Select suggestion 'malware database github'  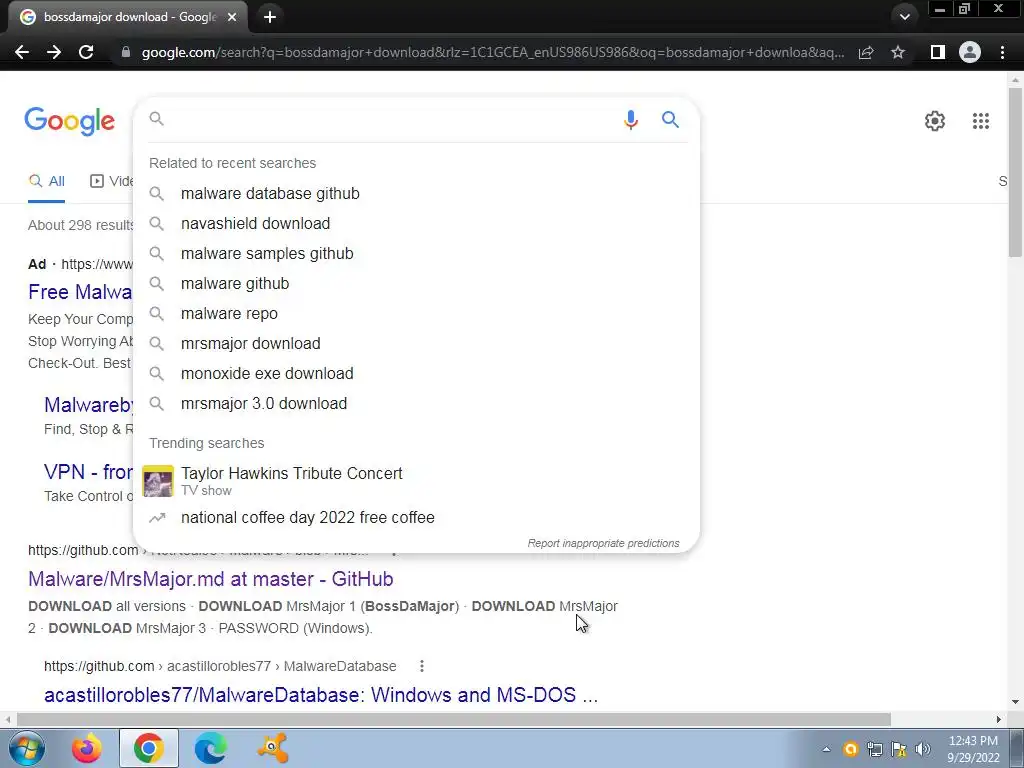[416, 193]
